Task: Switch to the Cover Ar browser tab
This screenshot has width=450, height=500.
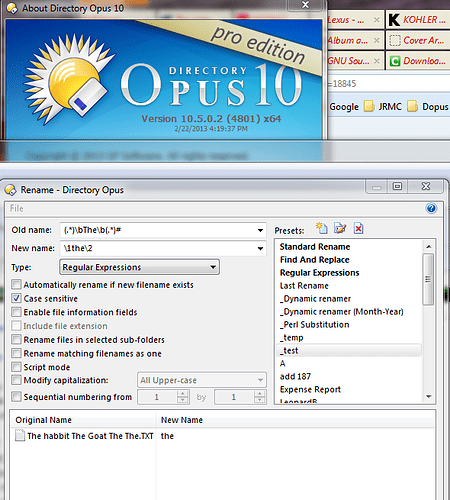Action: (418, 41)
